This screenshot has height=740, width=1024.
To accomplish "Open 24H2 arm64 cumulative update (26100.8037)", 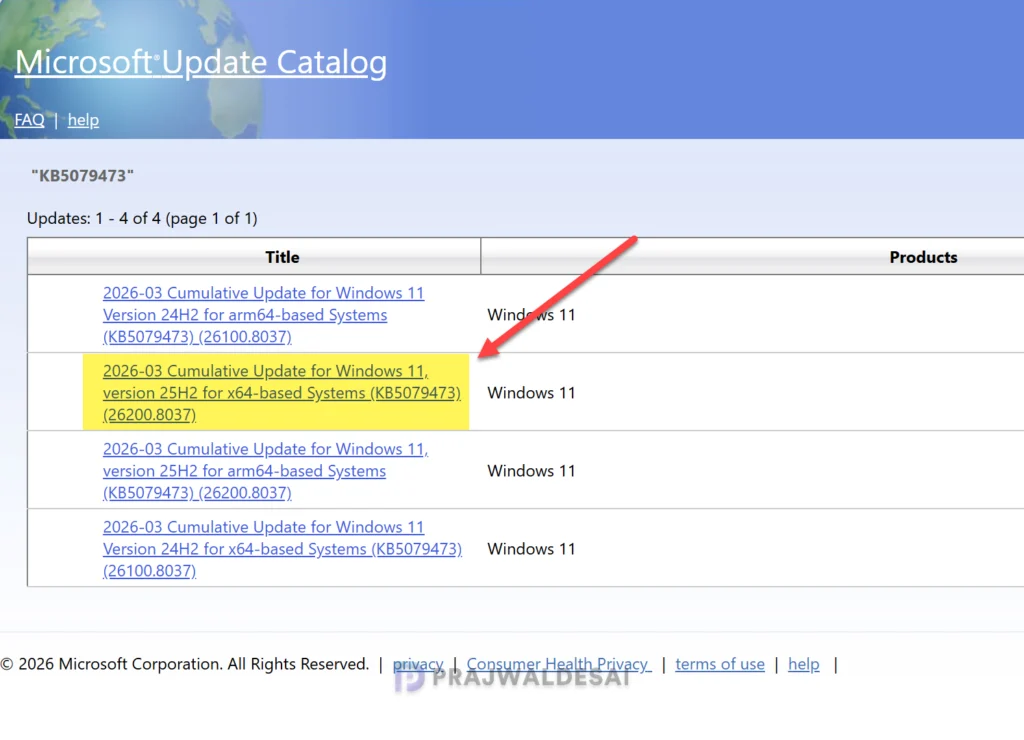I will [263, 314].
